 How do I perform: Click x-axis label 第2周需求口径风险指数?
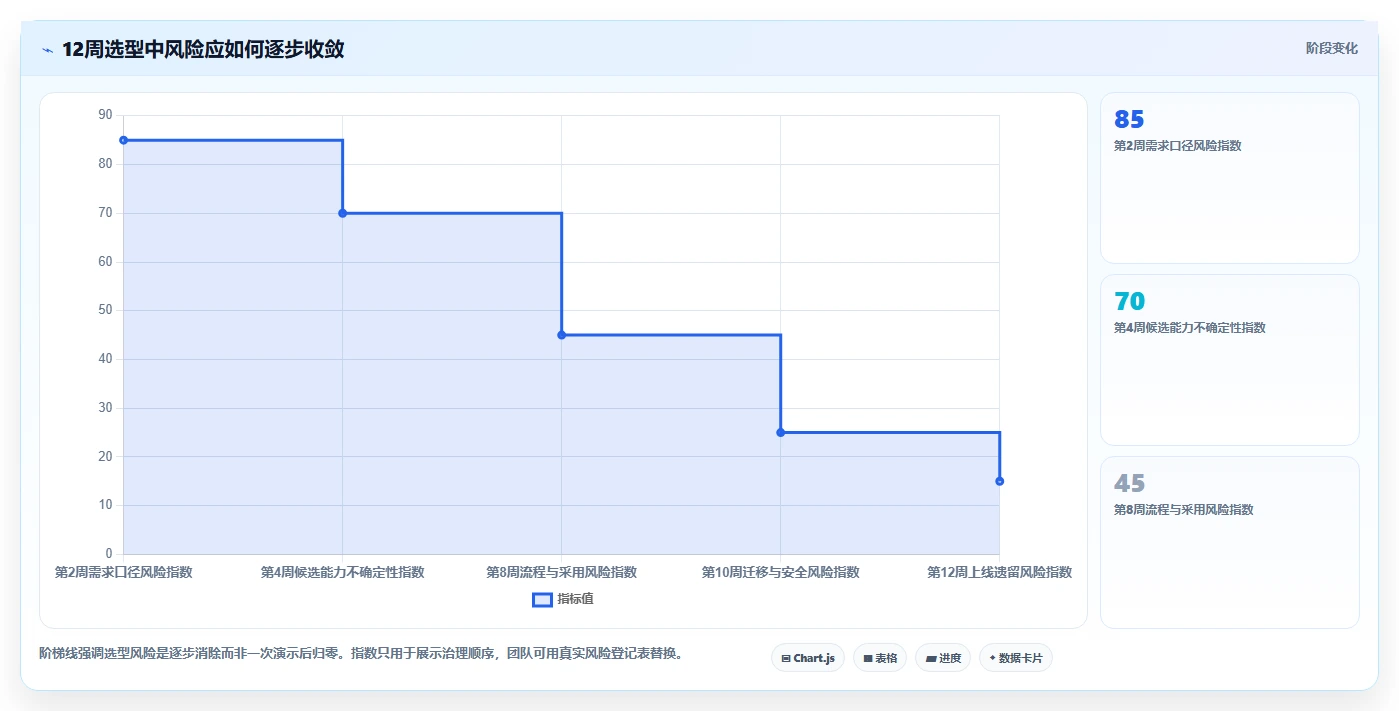[123, 572]
